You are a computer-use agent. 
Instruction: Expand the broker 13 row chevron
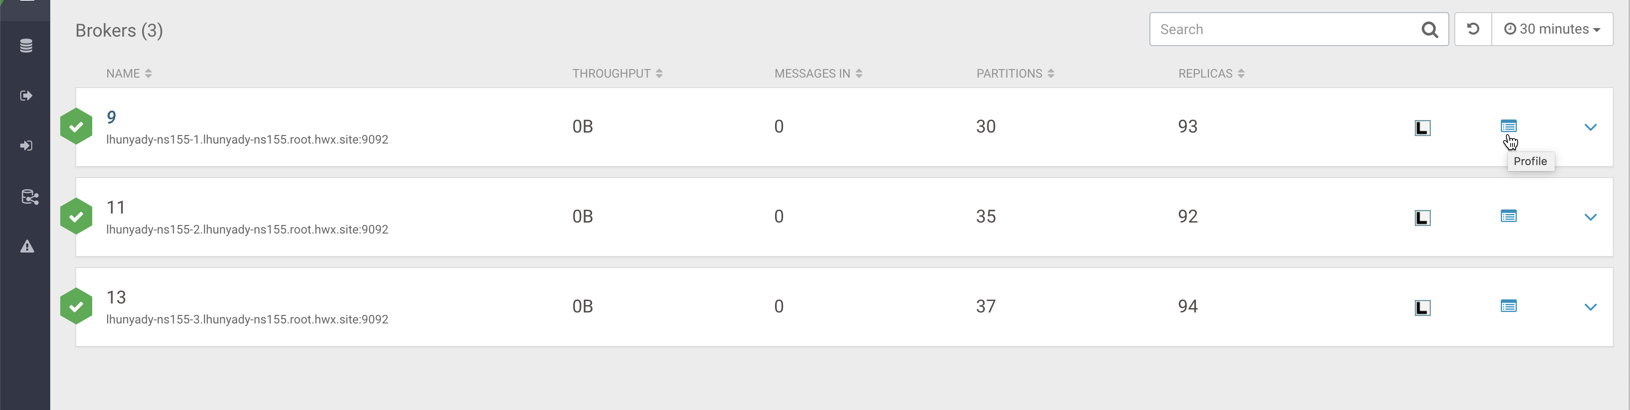pyautogui.click(x=1590, y=307)
